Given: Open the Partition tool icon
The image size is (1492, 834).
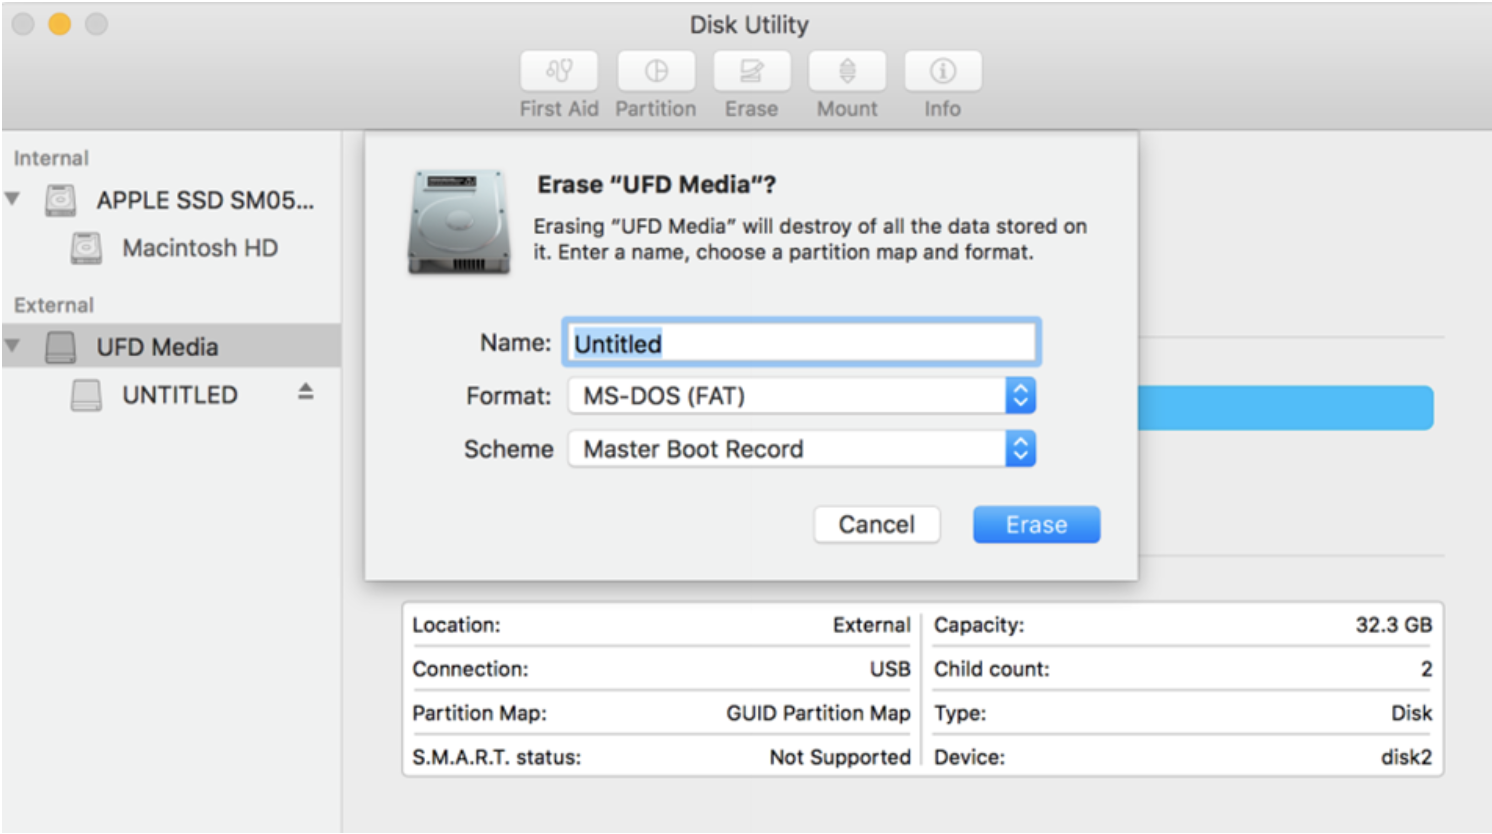Looking at the screenshot, I should tap(655, 71).
